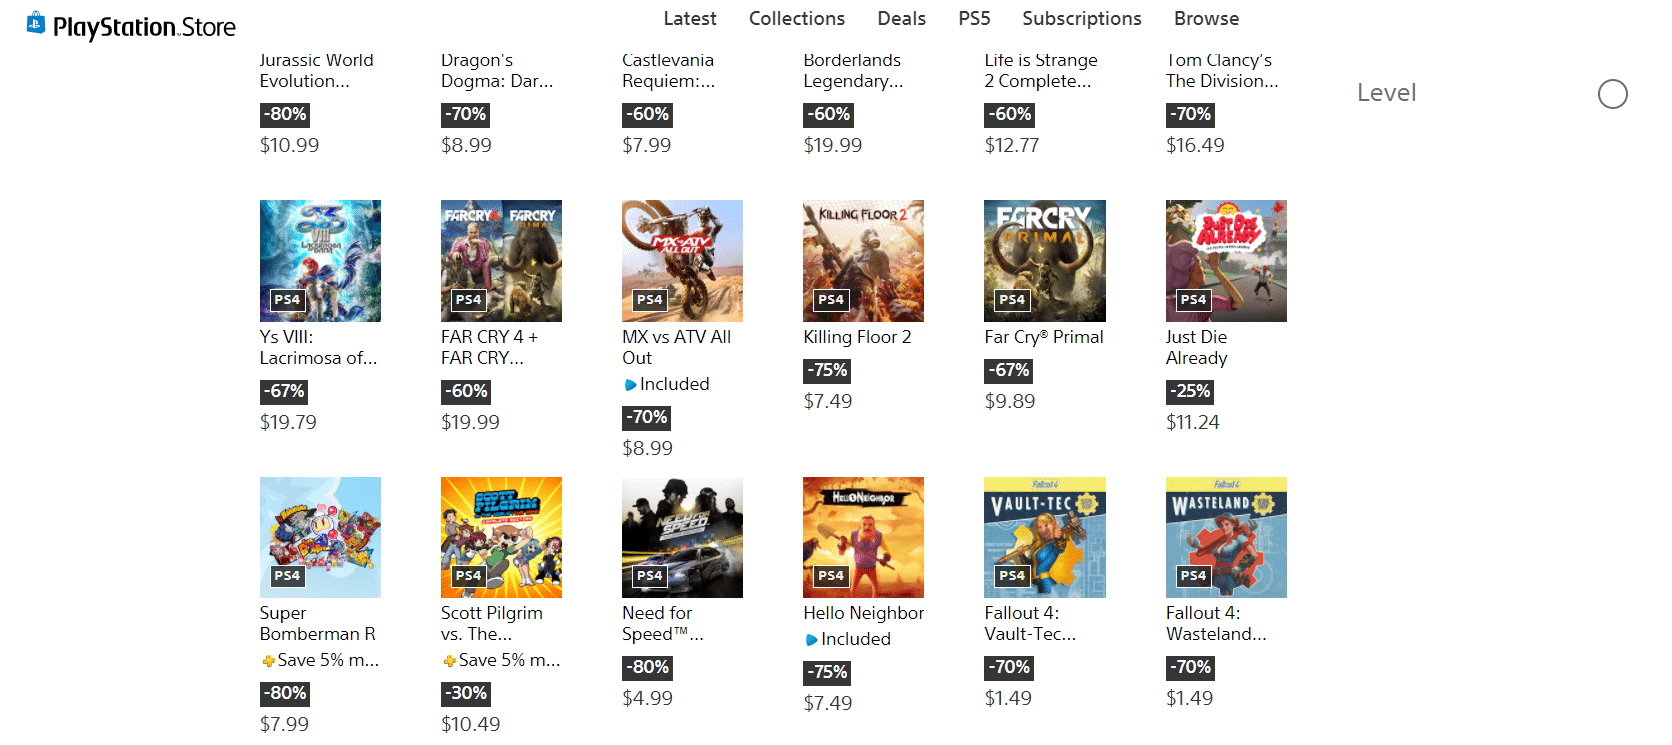The image size is (1672, 745).
Task: Switch to the PS5 section
Action: (x=974, y=19)
